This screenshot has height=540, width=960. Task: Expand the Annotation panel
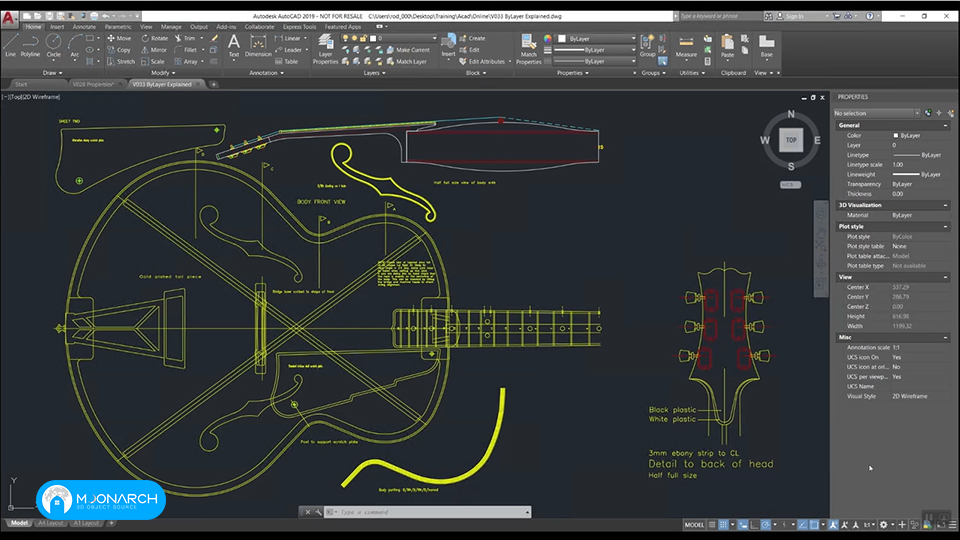point(266,73)
